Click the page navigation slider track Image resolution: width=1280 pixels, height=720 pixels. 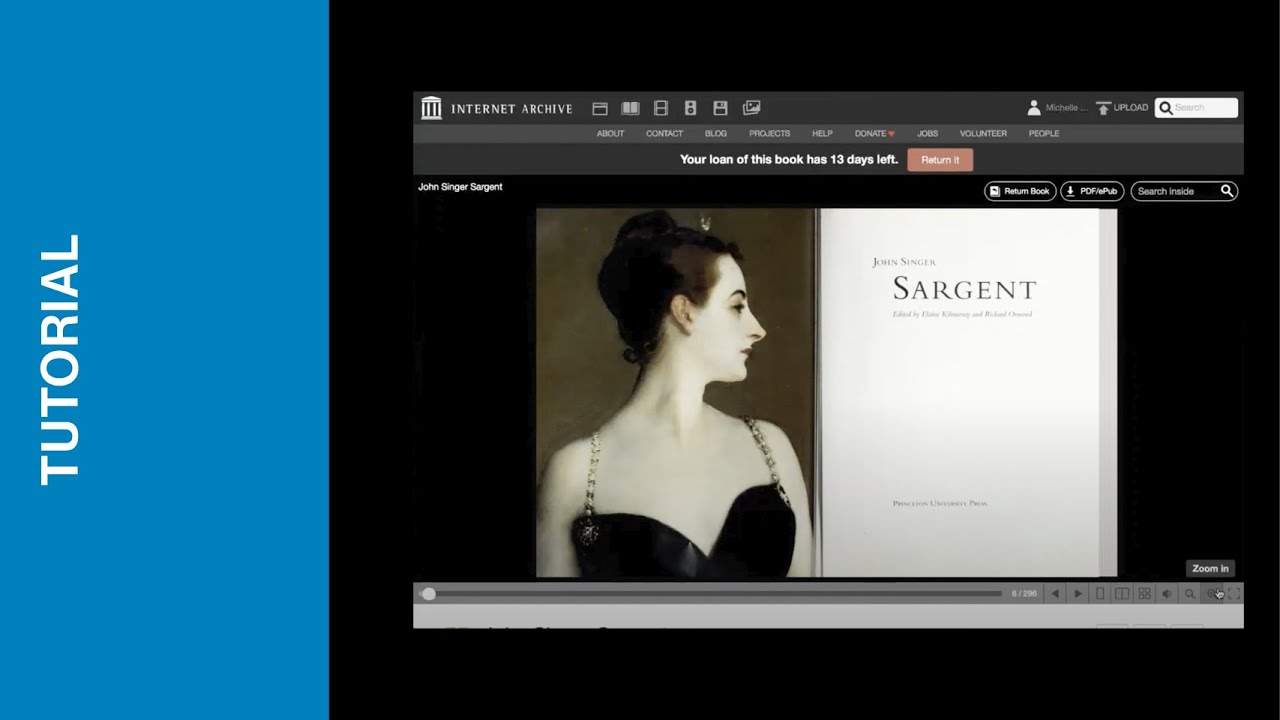tap(710, 594)
